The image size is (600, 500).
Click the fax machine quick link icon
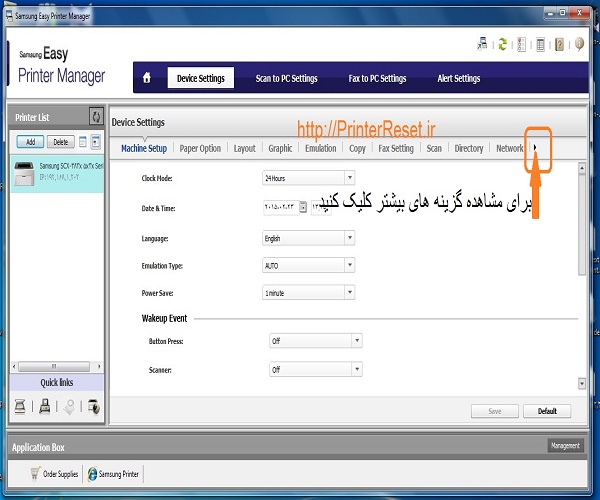[x=45, y=406]
